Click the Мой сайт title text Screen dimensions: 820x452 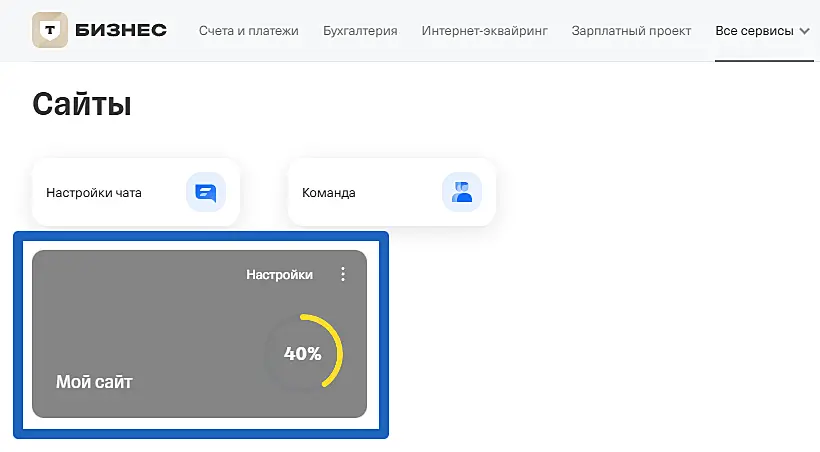[94, 382]
